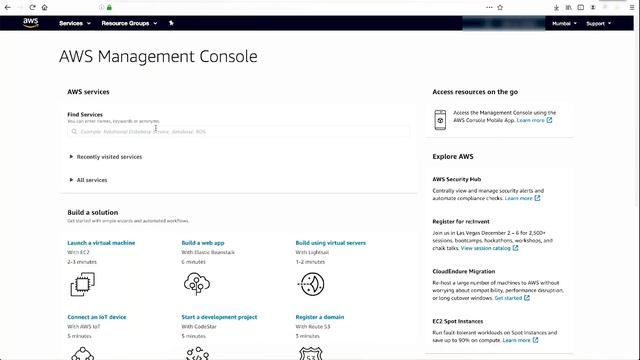The height and width of the screenshot is (360, 640).
Task: Click the mobile app phone icon
Action: (x=440, y=120)
